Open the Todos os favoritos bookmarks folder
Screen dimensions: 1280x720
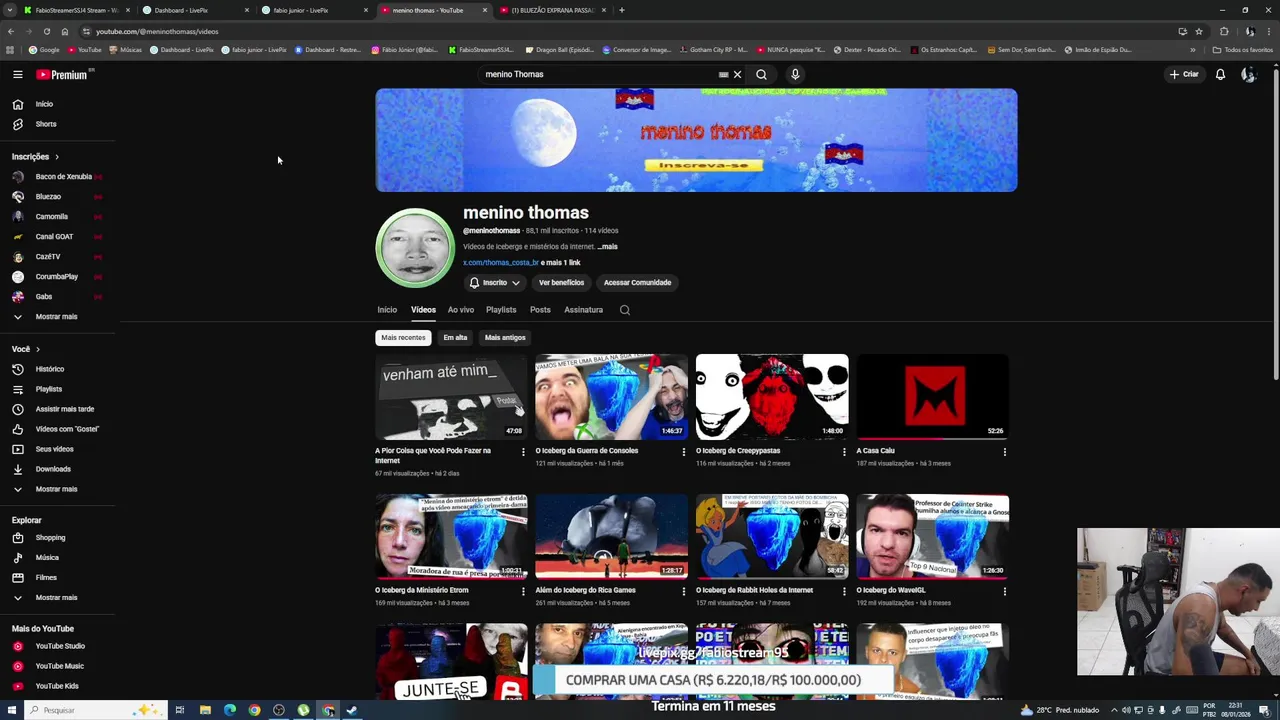tap(1242, 49)
